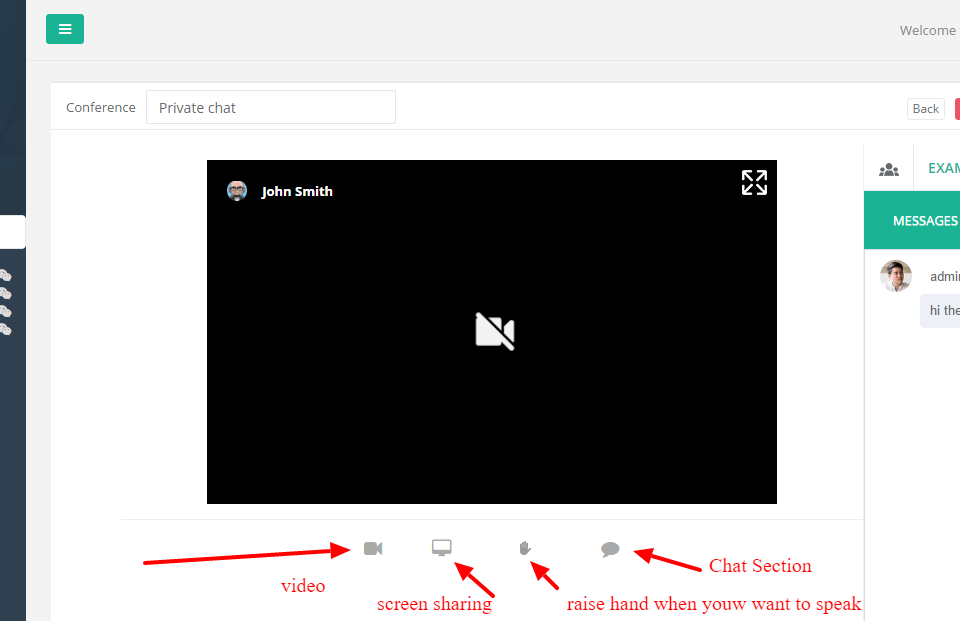
Task: Open the EXAM tab in the side panel
Action: pyautogui.click(x=943, y=168)
